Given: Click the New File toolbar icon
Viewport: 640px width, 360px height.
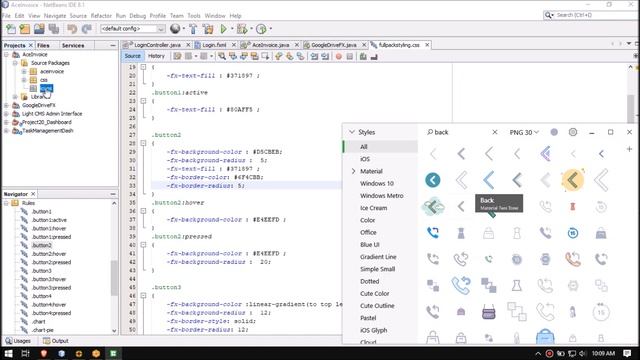Looking at the screenshot, I should 11,29.
